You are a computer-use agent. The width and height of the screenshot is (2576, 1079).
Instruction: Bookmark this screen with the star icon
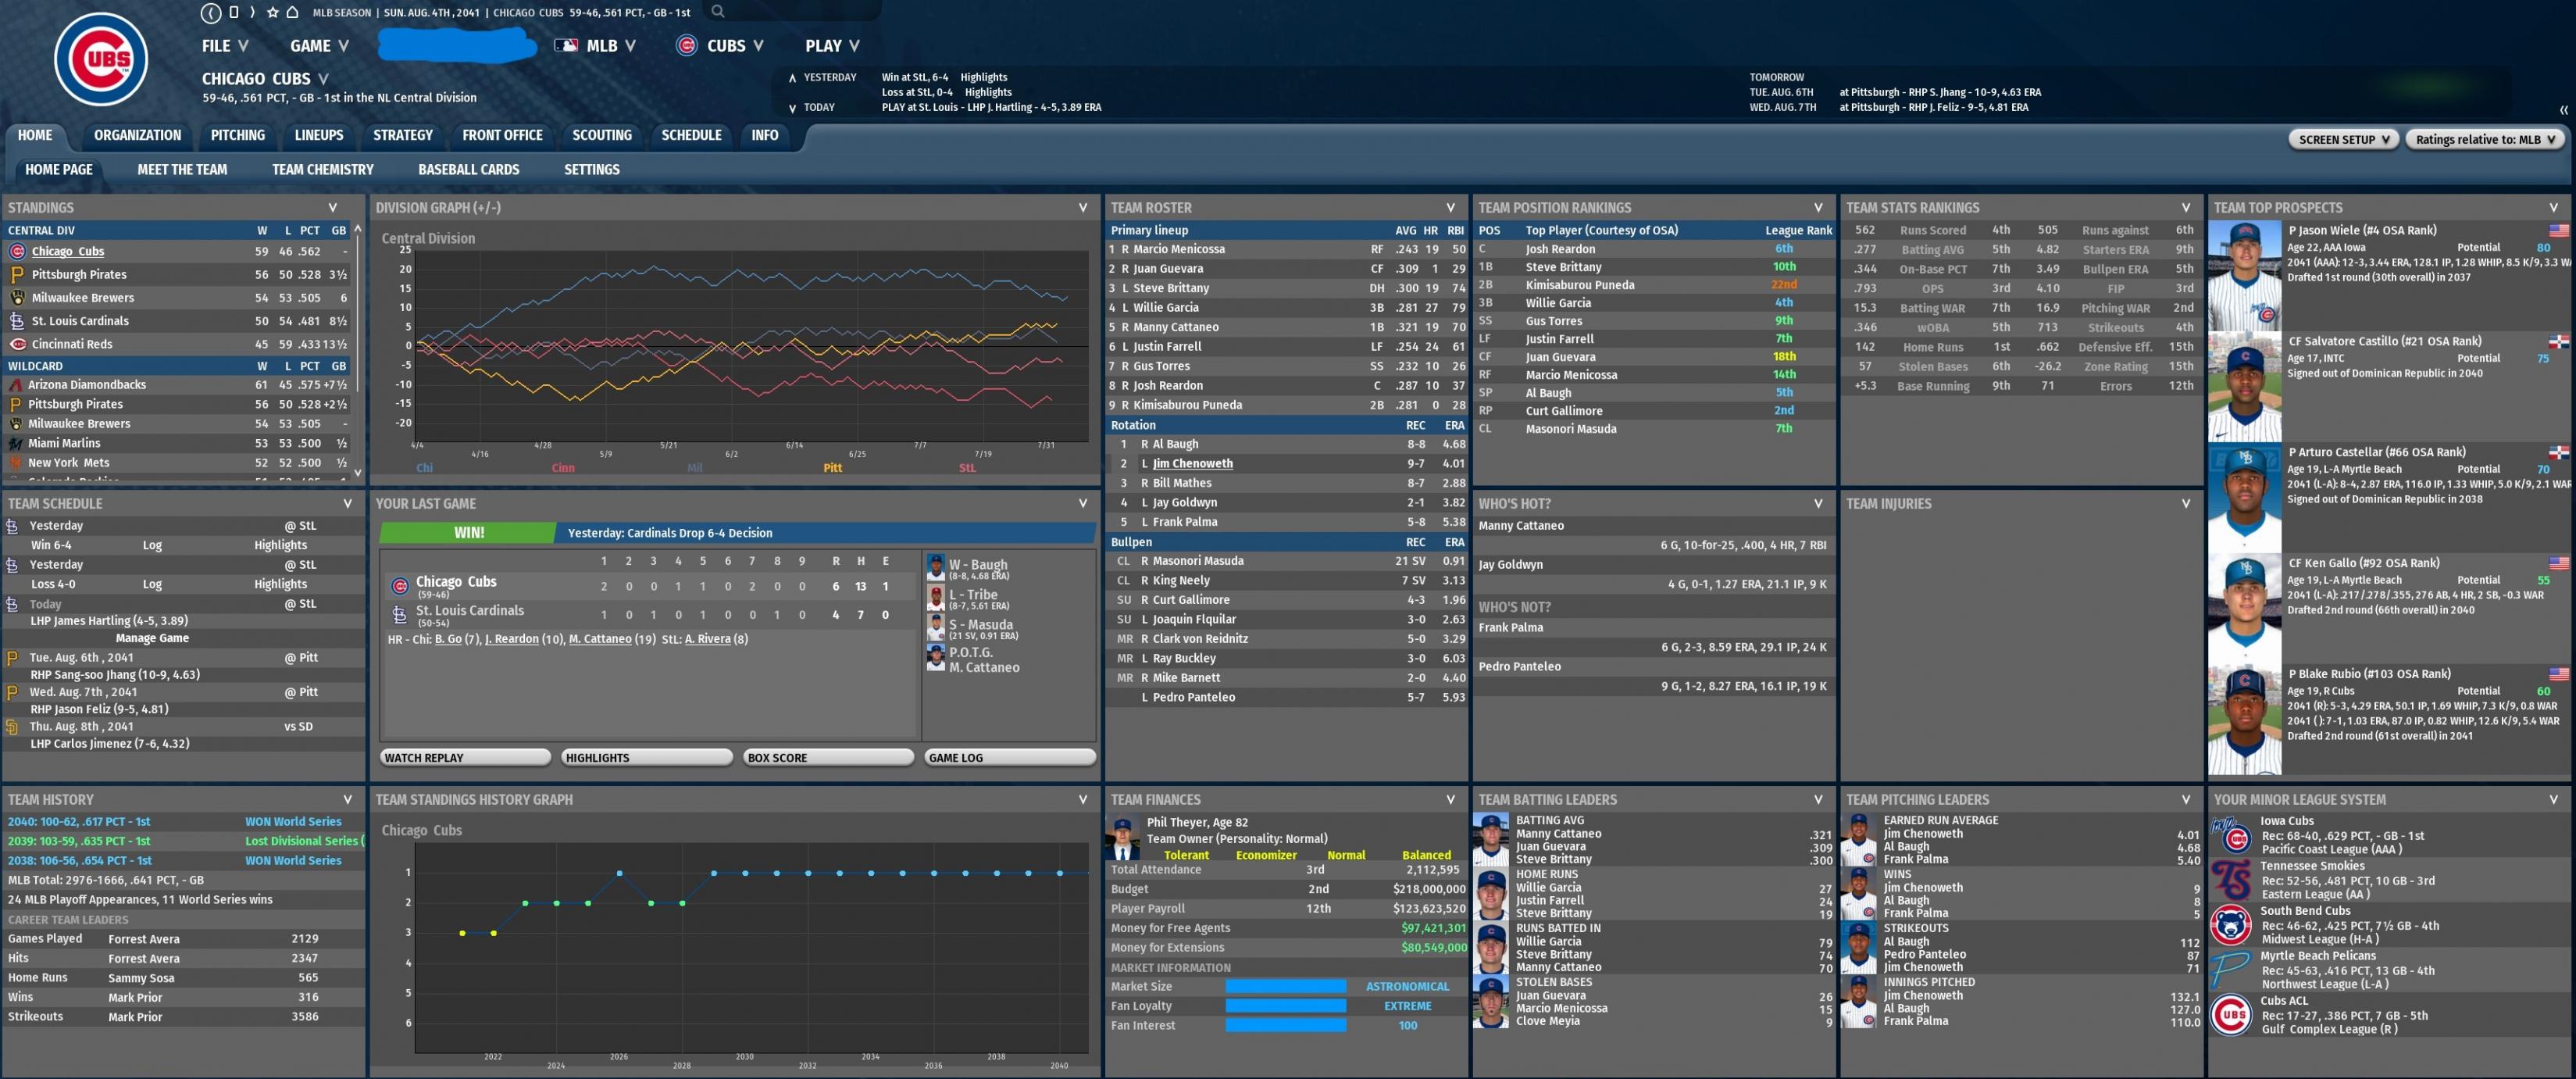[x=272, y=12]
